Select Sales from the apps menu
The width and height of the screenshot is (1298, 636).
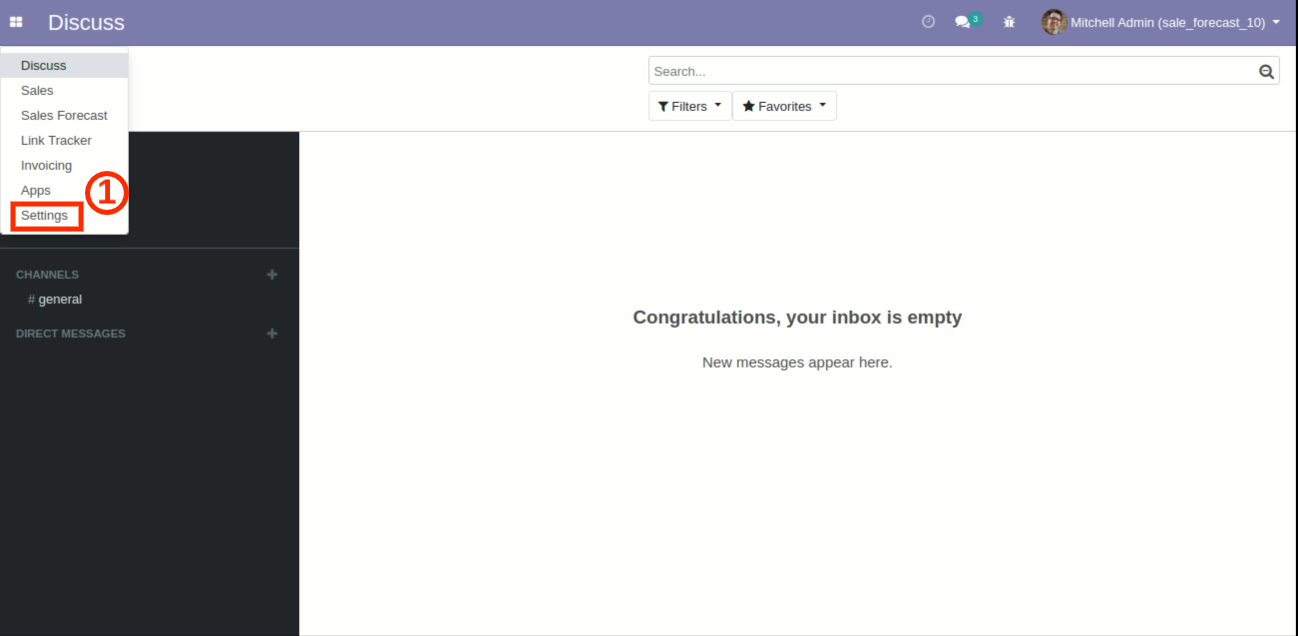37,91
